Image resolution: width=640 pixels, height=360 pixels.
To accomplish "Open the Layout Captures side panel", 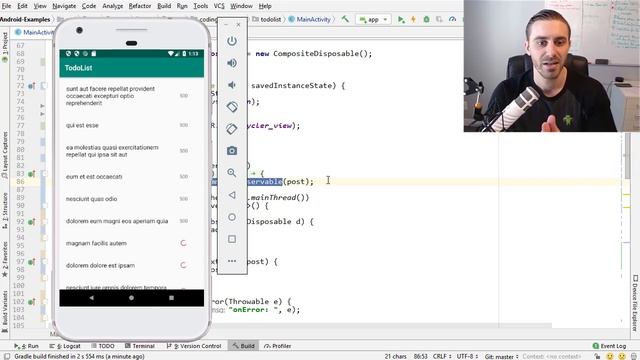I will 5,155.
